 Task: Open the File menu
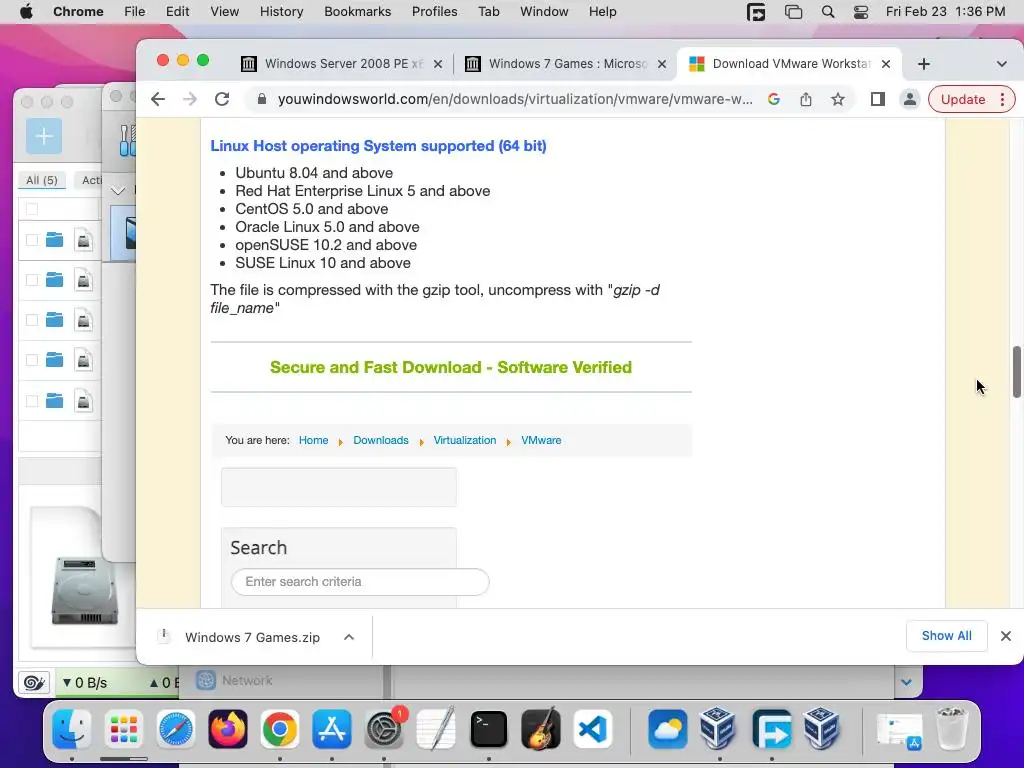click(135, 12)
